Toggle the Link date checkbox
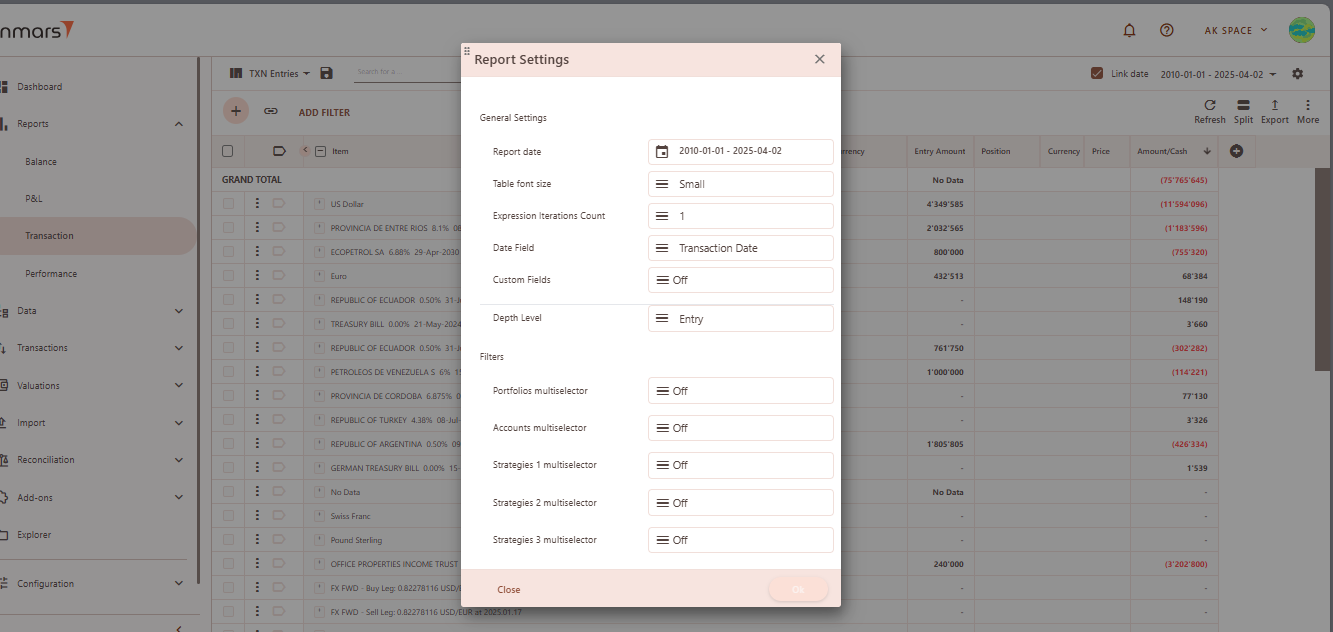Viewport: 1333px width, 632px height. [1097, 74]
